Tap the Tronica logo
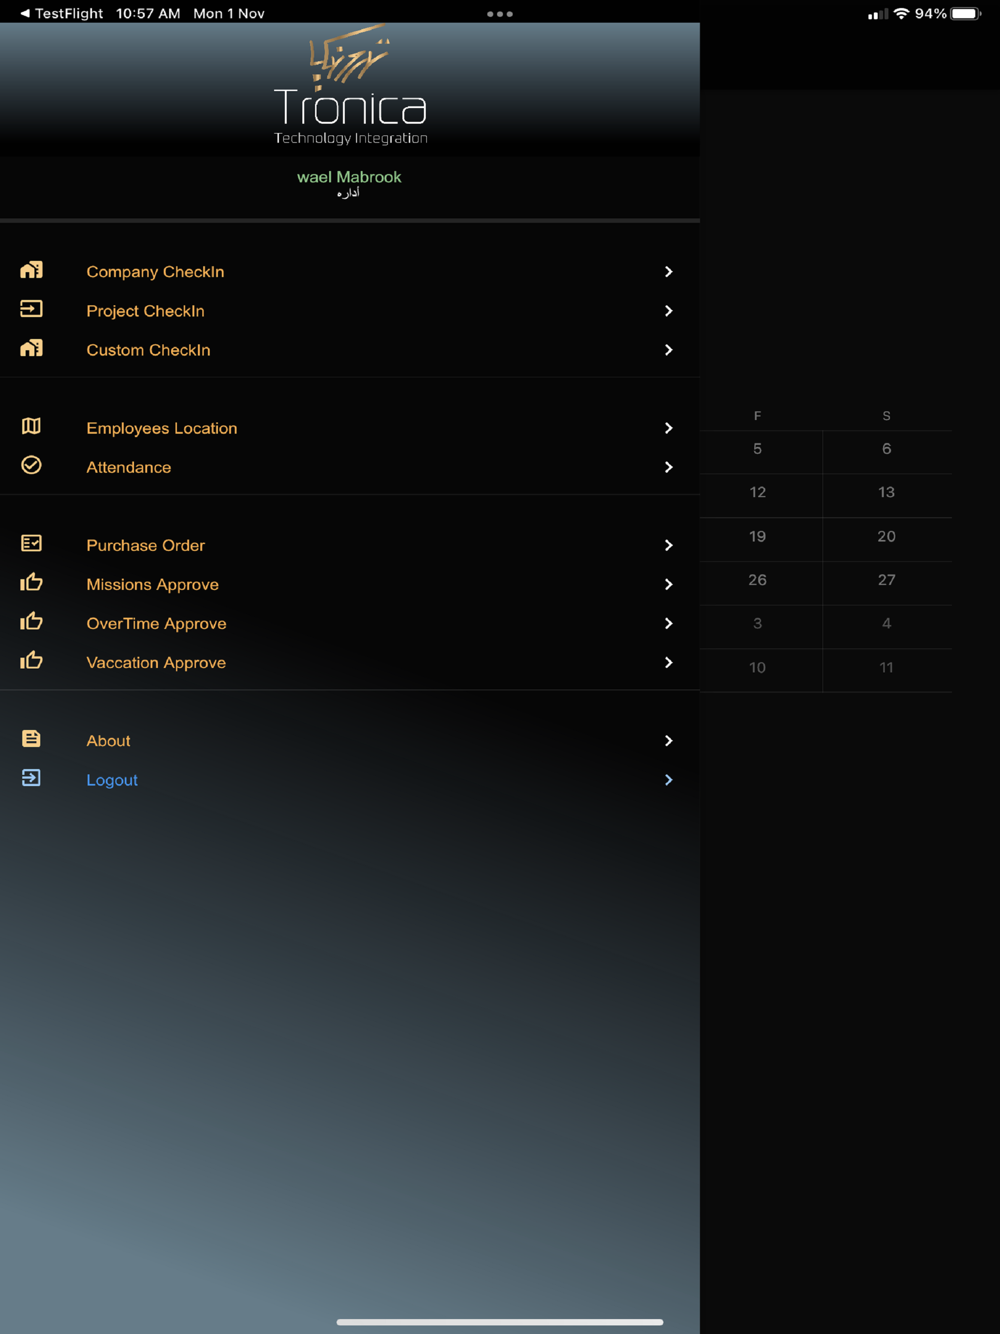This screenshot has width=1000, height=1334. click(x=350, y=85)
